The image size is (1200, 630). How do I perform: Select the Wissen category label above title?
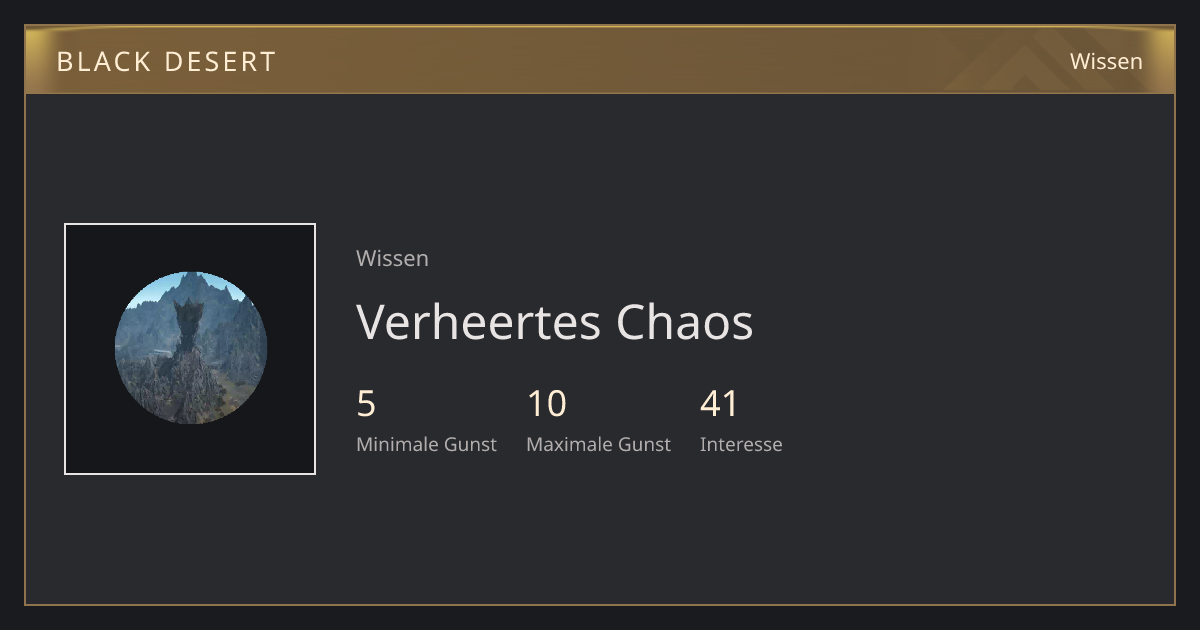pyautogui.click(x=392, y=258)
